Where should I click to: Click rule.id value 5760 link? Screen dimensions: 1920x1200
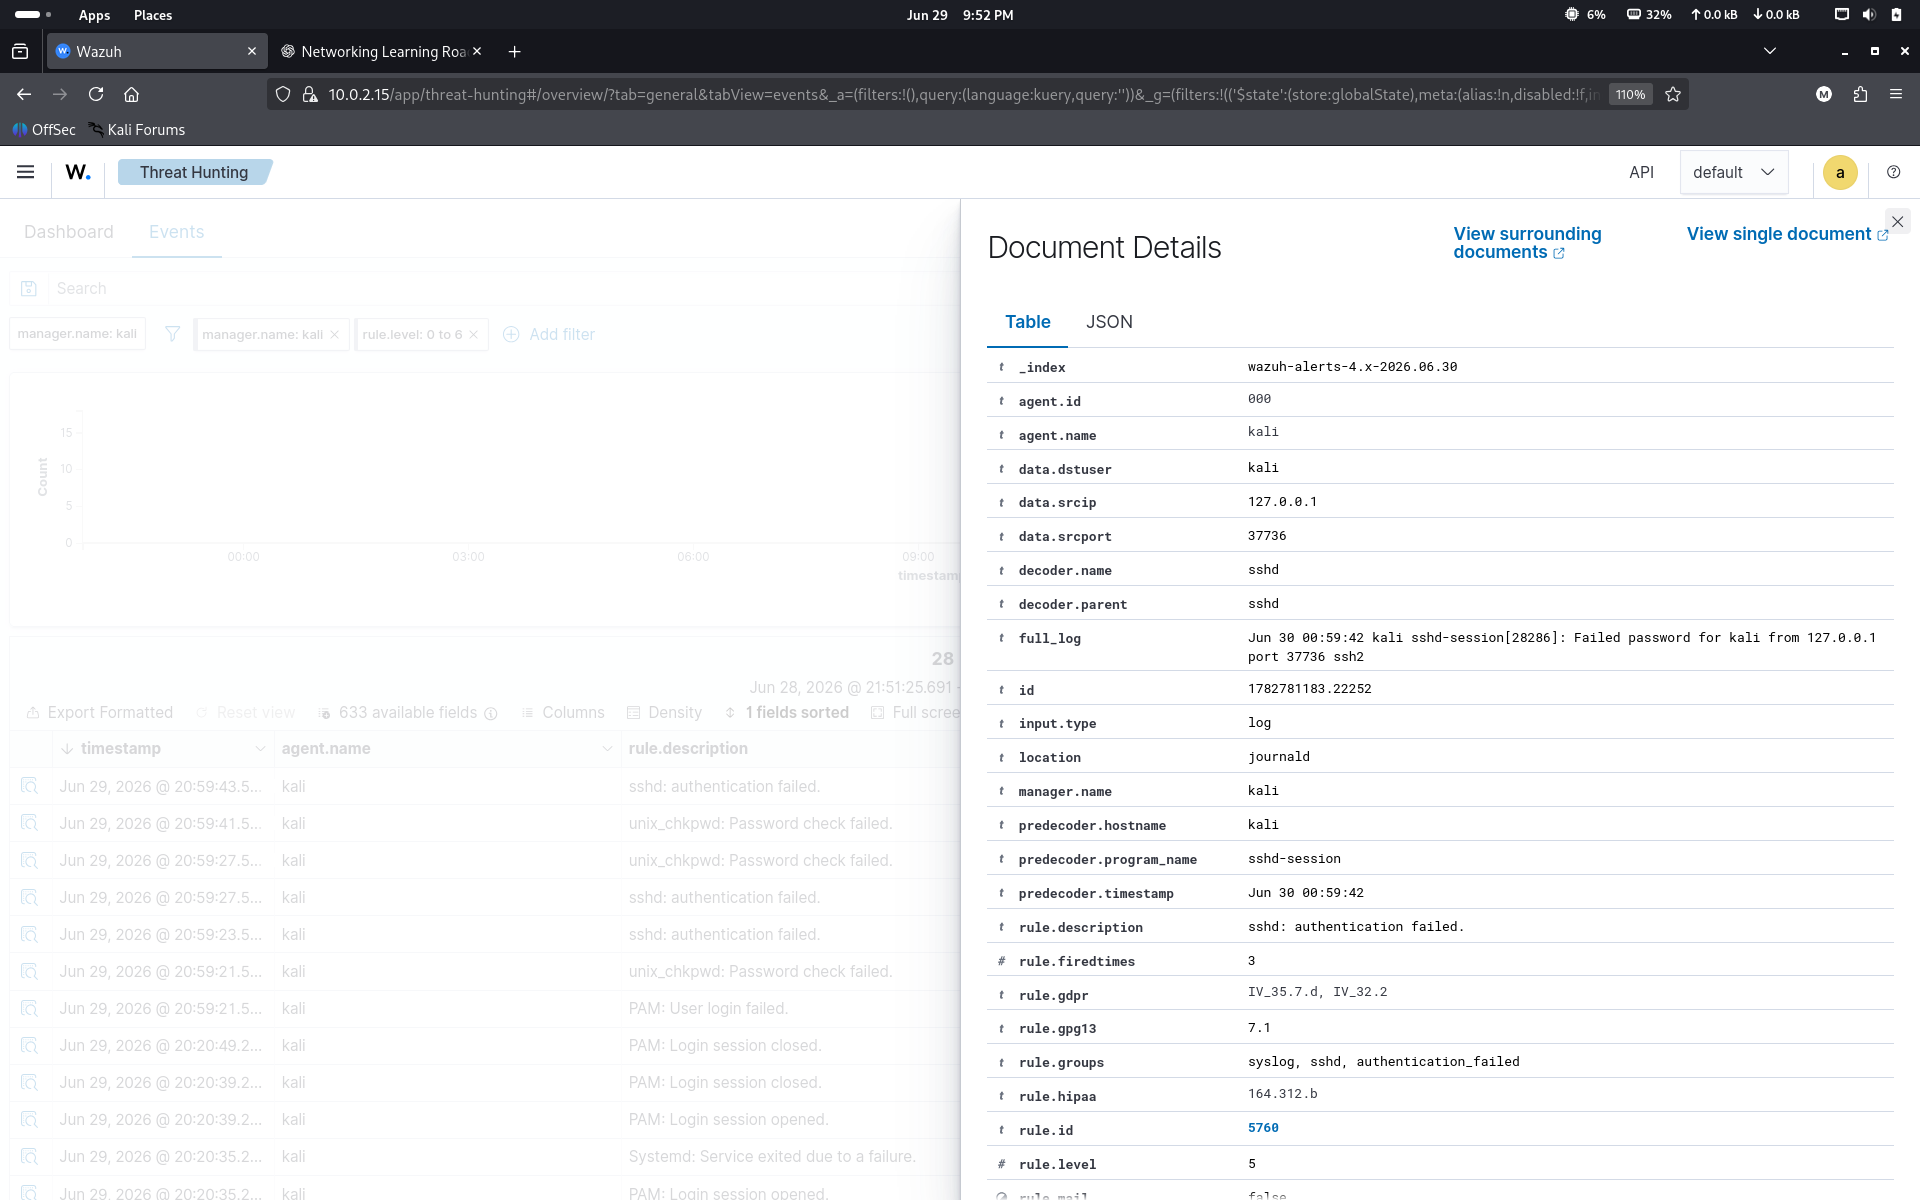coord(1263,1128)
